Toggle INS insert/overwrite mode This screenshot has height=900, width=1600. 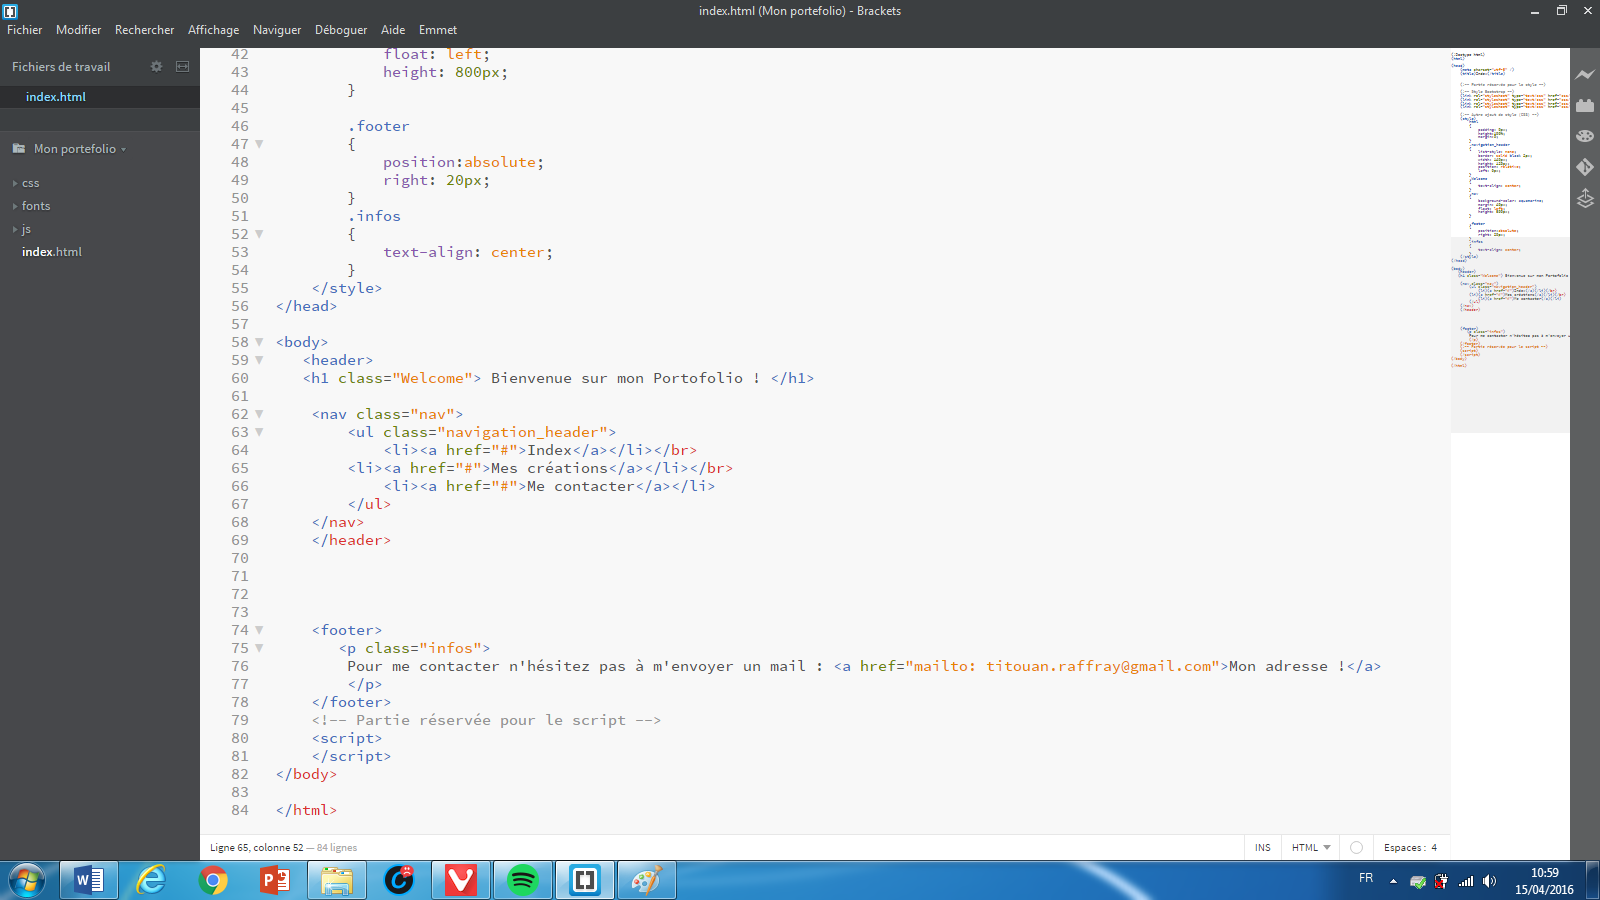tap(1263, 847)
